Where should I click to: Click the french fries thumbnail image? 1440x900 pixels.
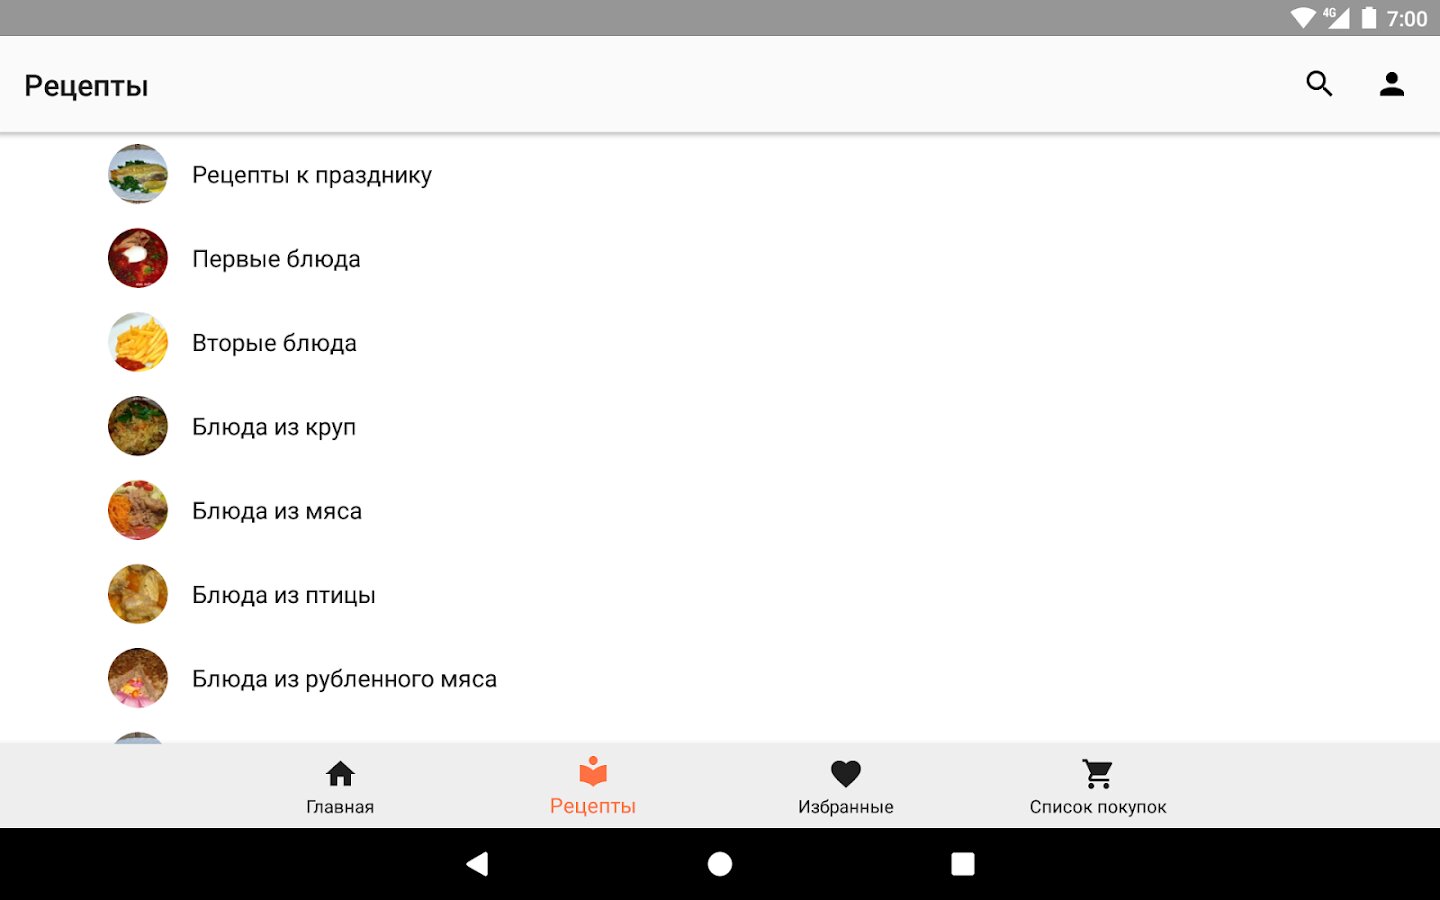(x=138, y=342)
